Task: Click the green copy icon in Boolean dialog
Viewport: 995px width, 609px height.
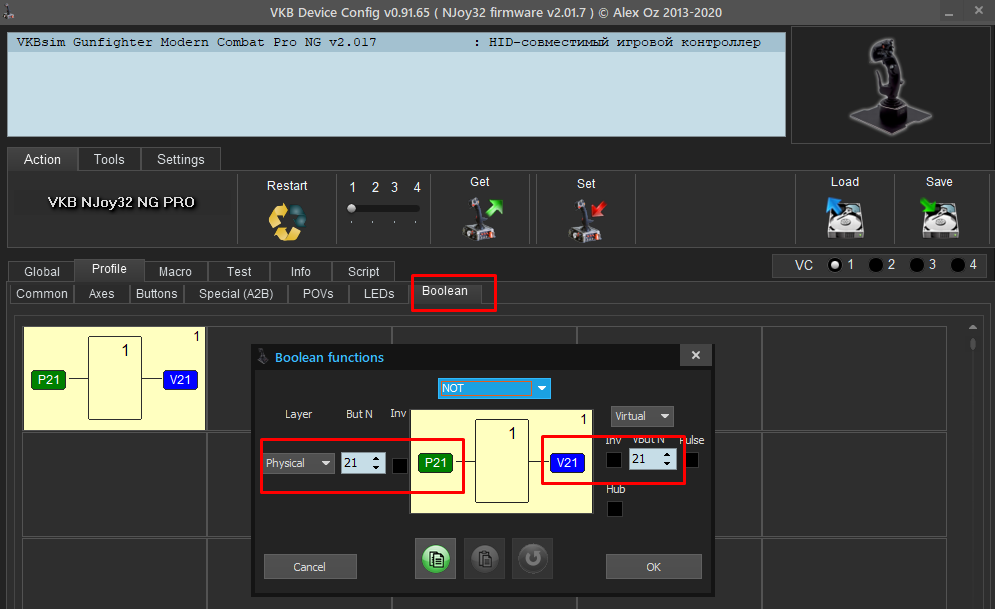Action: tap(435, 559)
